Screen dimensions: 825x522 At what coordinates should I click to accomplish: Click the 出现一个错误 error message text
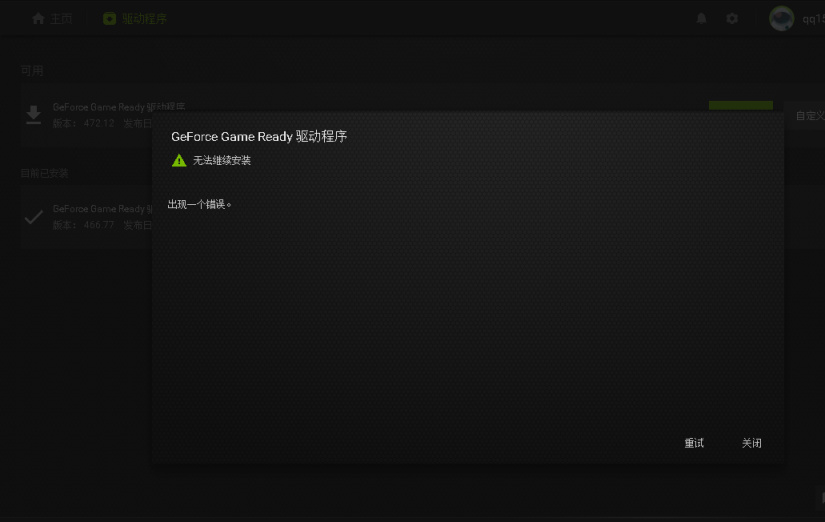pos(199,204)
